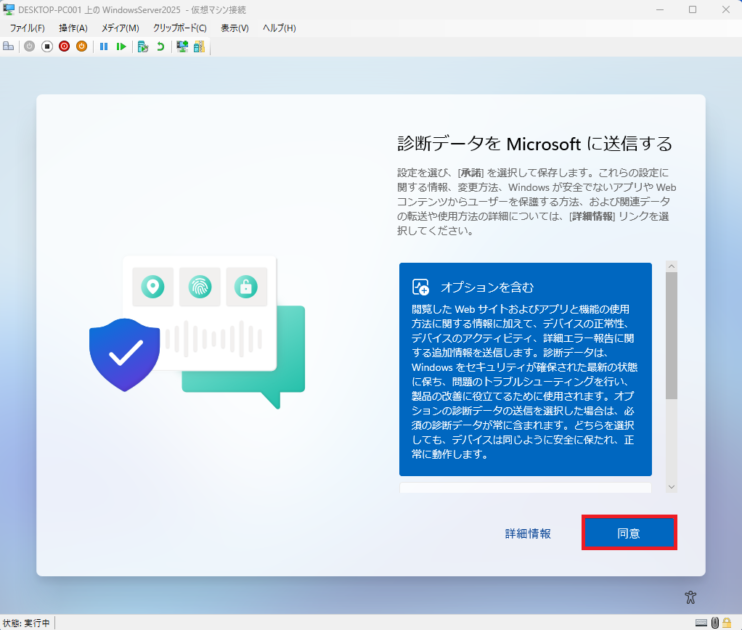
Task: Click the scroll up arrow of options list
Action: [671, 266]
